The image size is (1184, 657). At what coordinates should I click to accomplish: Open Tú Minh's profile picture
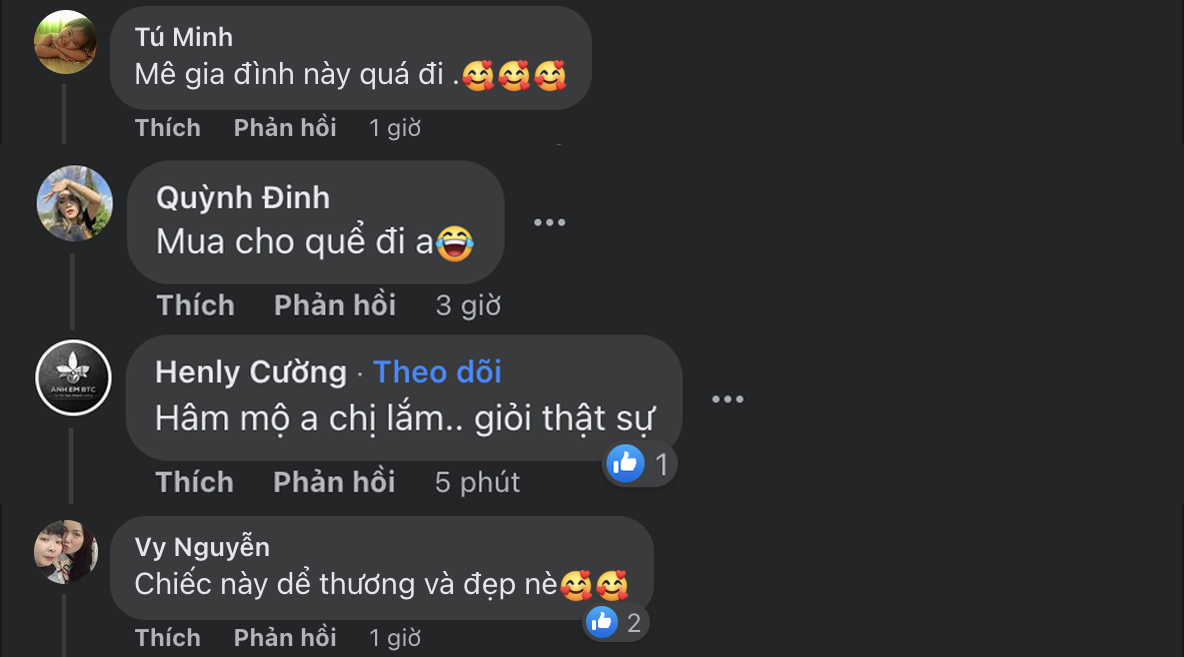(x=66, y=42)
